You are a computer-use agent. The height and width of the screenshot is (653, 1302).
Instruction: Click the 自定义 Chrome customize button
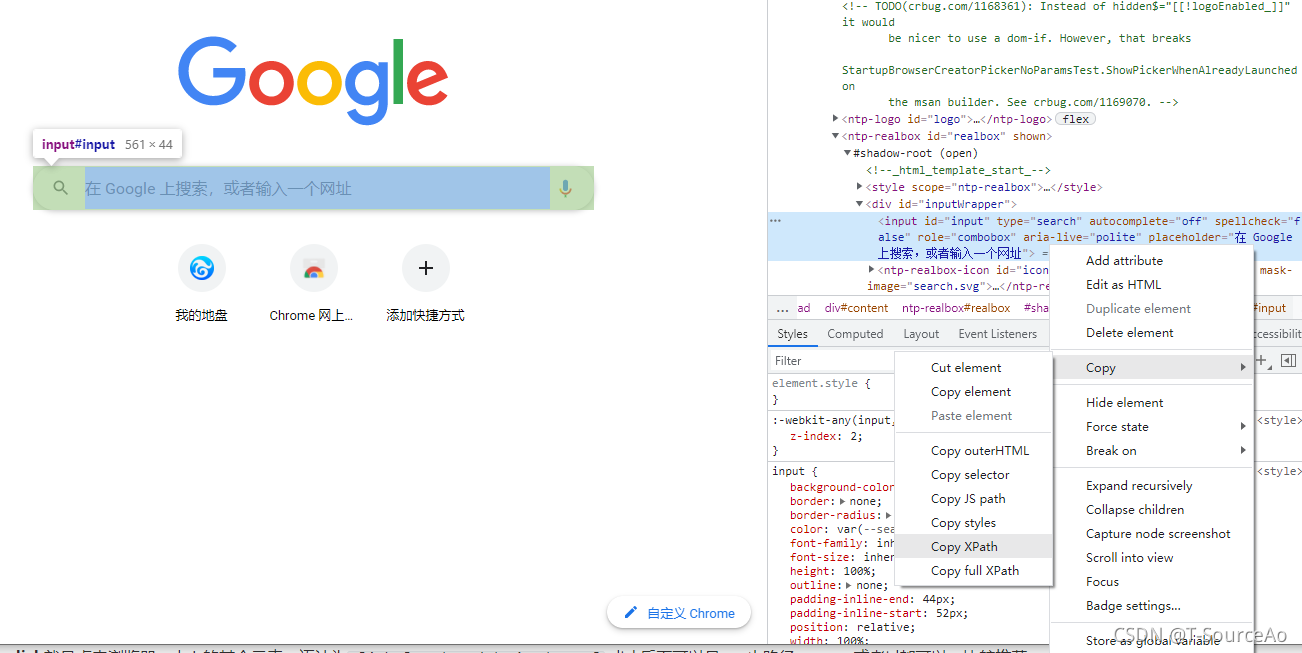[679, 613]
